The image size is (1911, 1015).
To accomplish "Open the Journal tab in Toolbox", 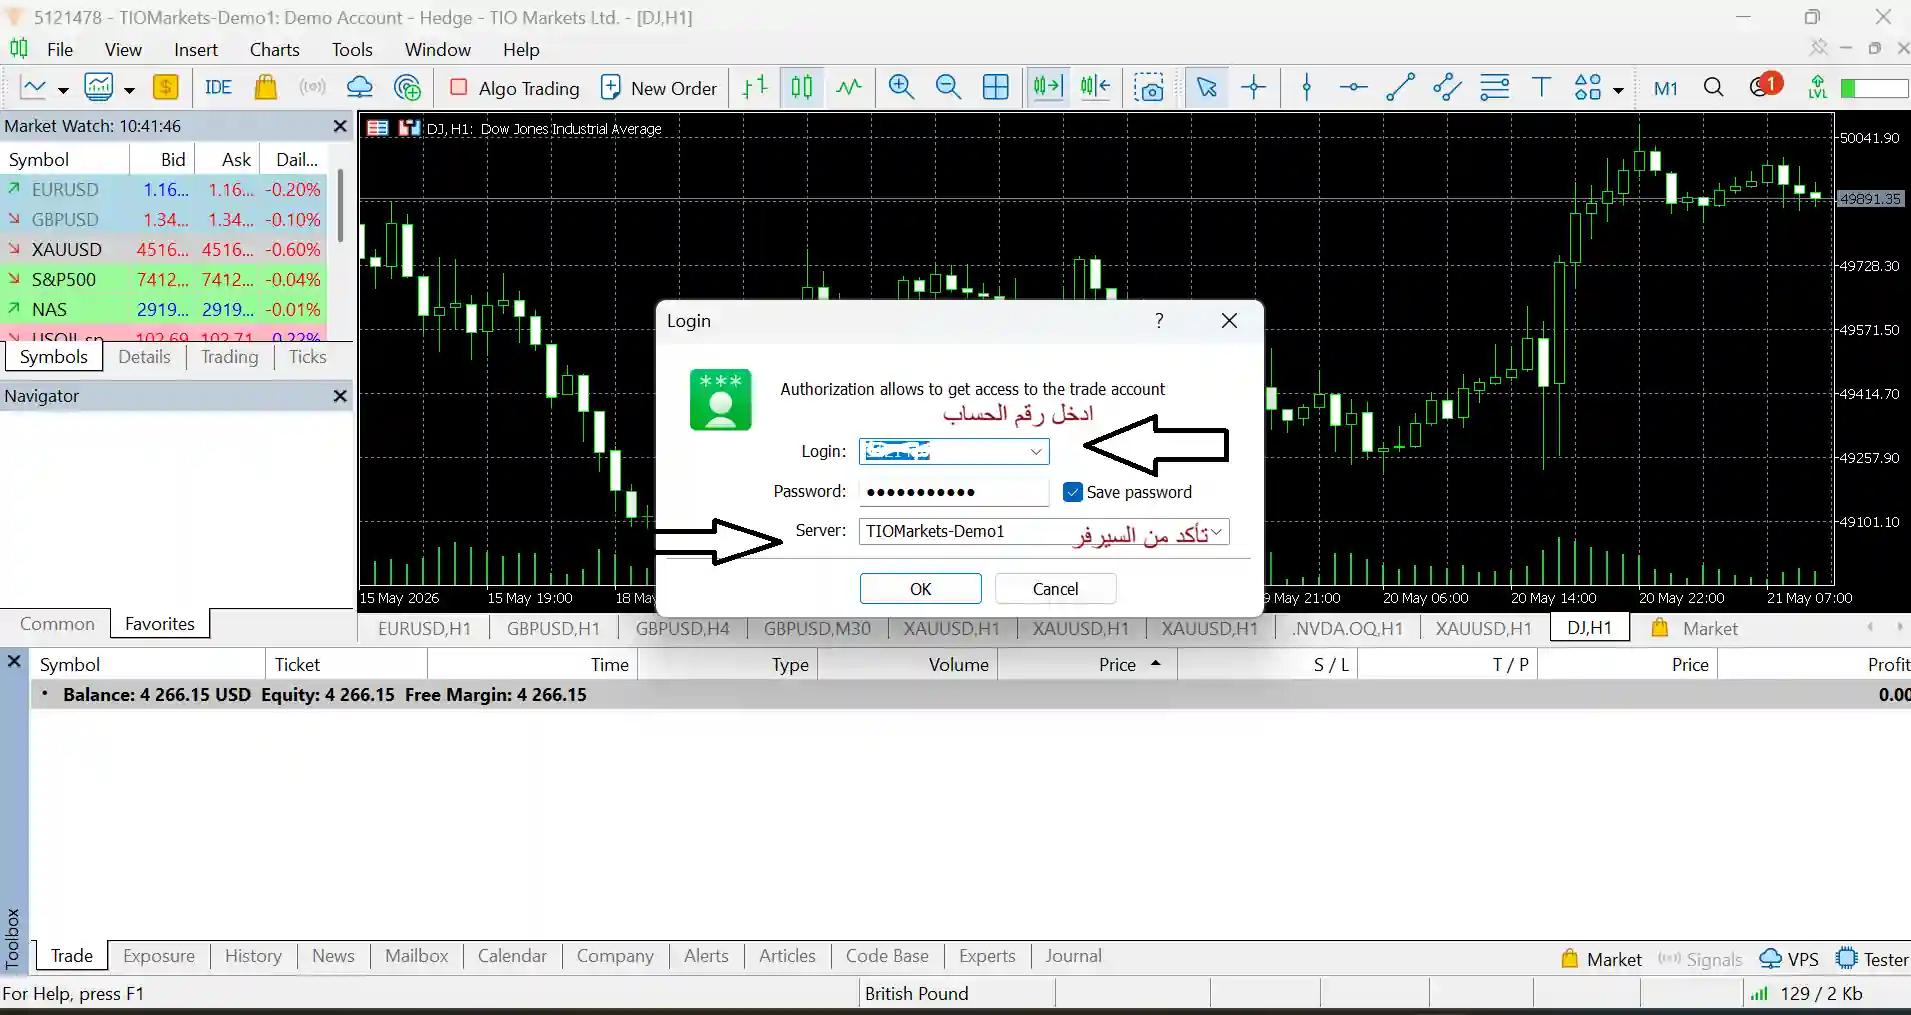I will (1073, 956).
